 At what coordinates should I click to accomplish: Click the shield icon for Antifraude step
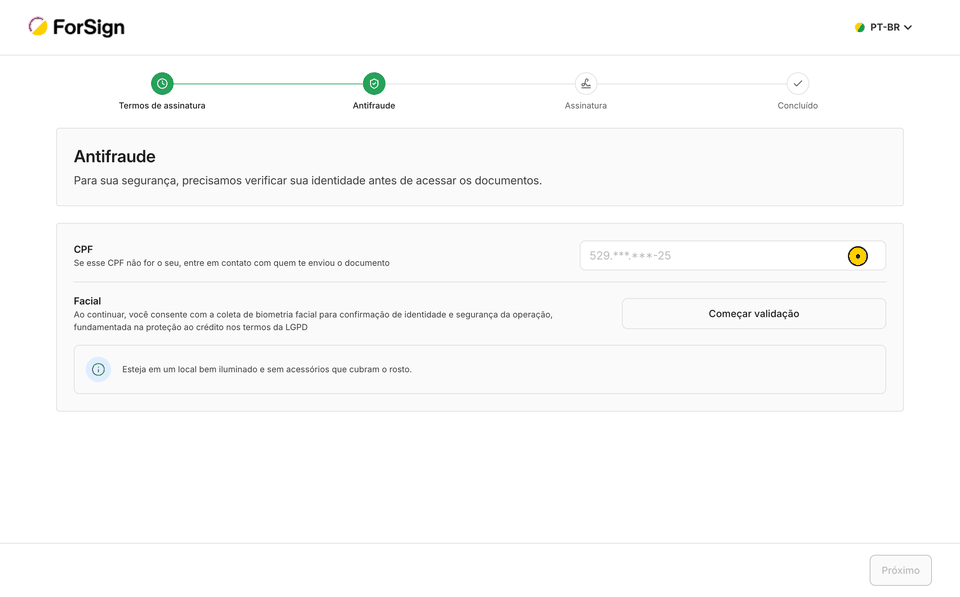(374, 83)
